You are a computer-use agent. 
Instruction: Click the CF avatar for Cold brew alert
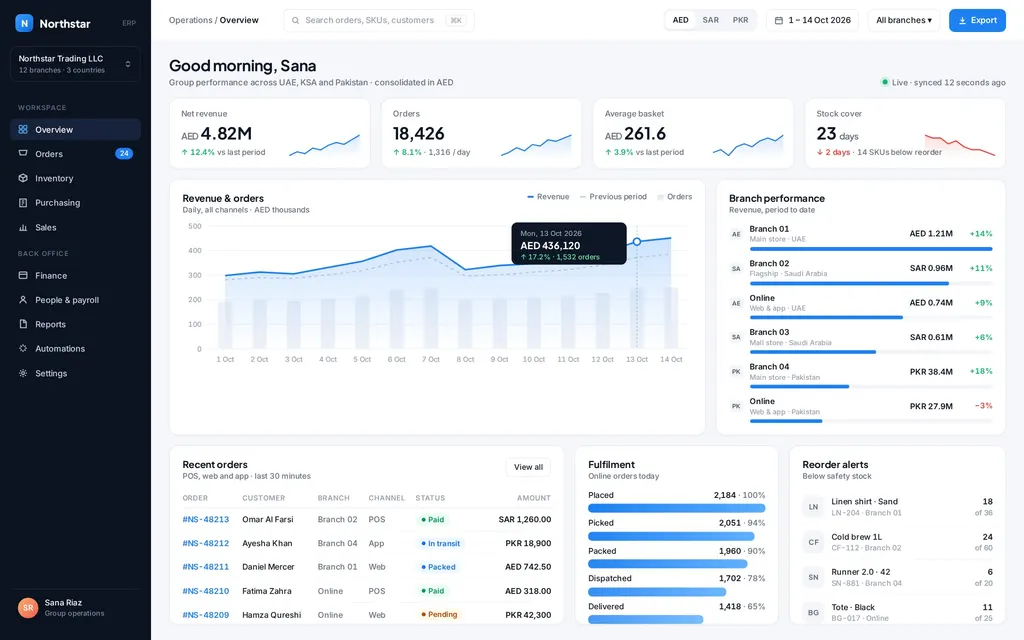point(813,542)
